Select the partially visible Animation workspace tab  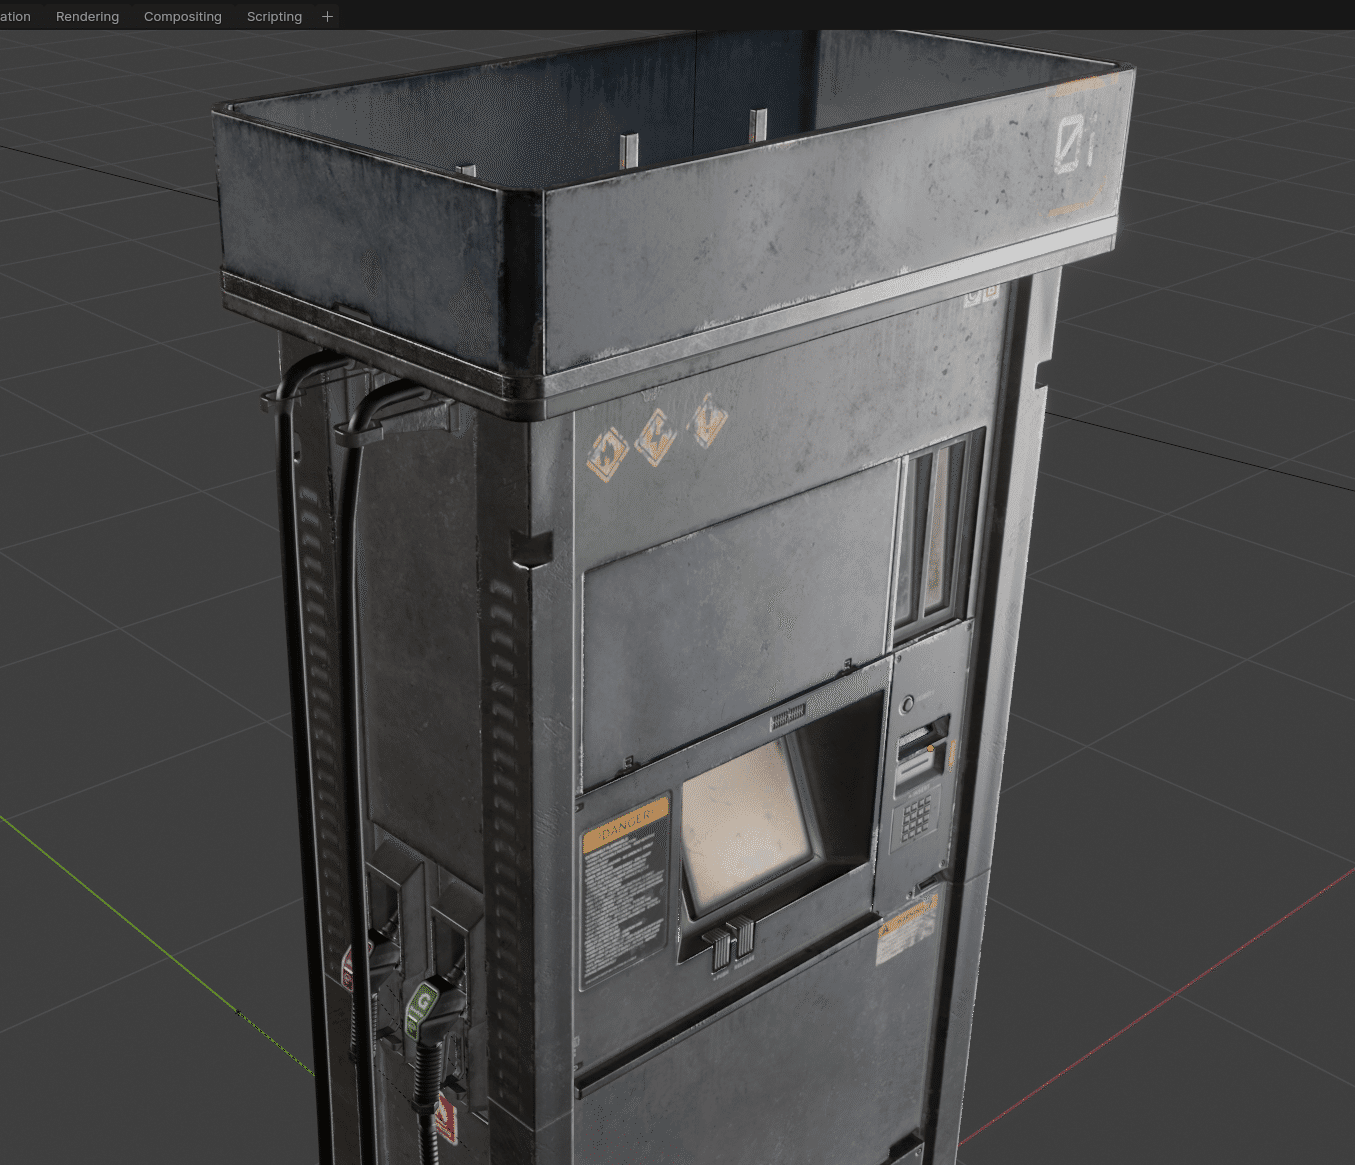[x=16, y=16]
